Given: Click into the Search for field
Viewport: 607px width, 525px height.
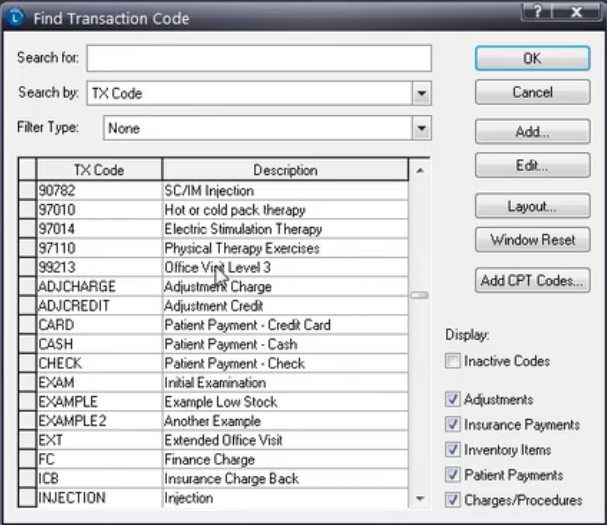Looking at the screenshot, I should tap(259, 58).
